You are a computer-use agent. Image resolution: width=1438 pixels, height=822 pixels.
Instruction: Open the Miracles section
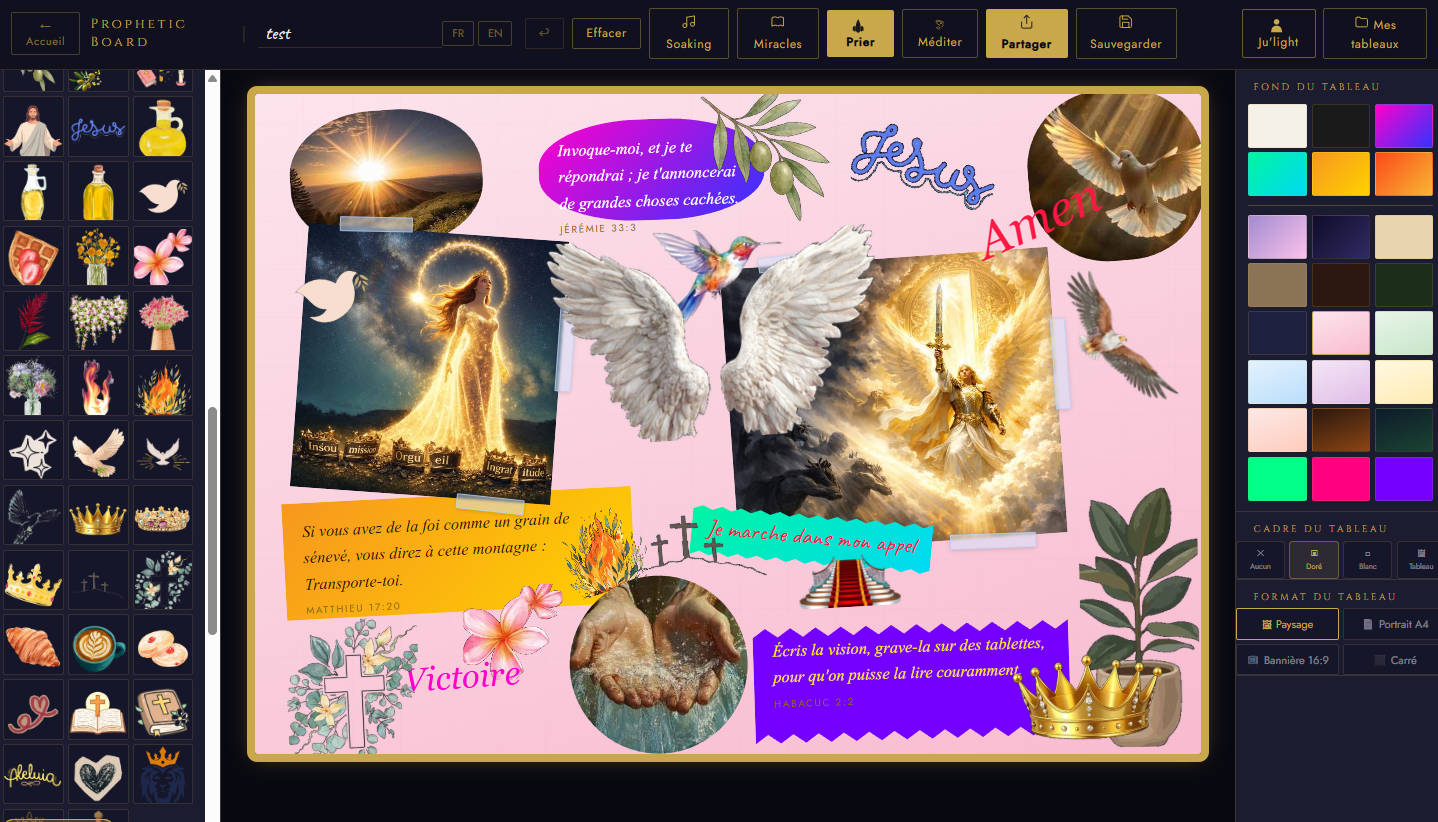click(777, 33)
